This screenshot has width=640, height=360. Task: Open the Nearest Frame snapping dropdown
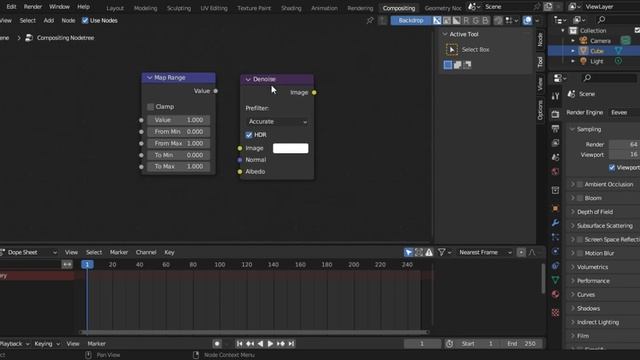(484, 252)
